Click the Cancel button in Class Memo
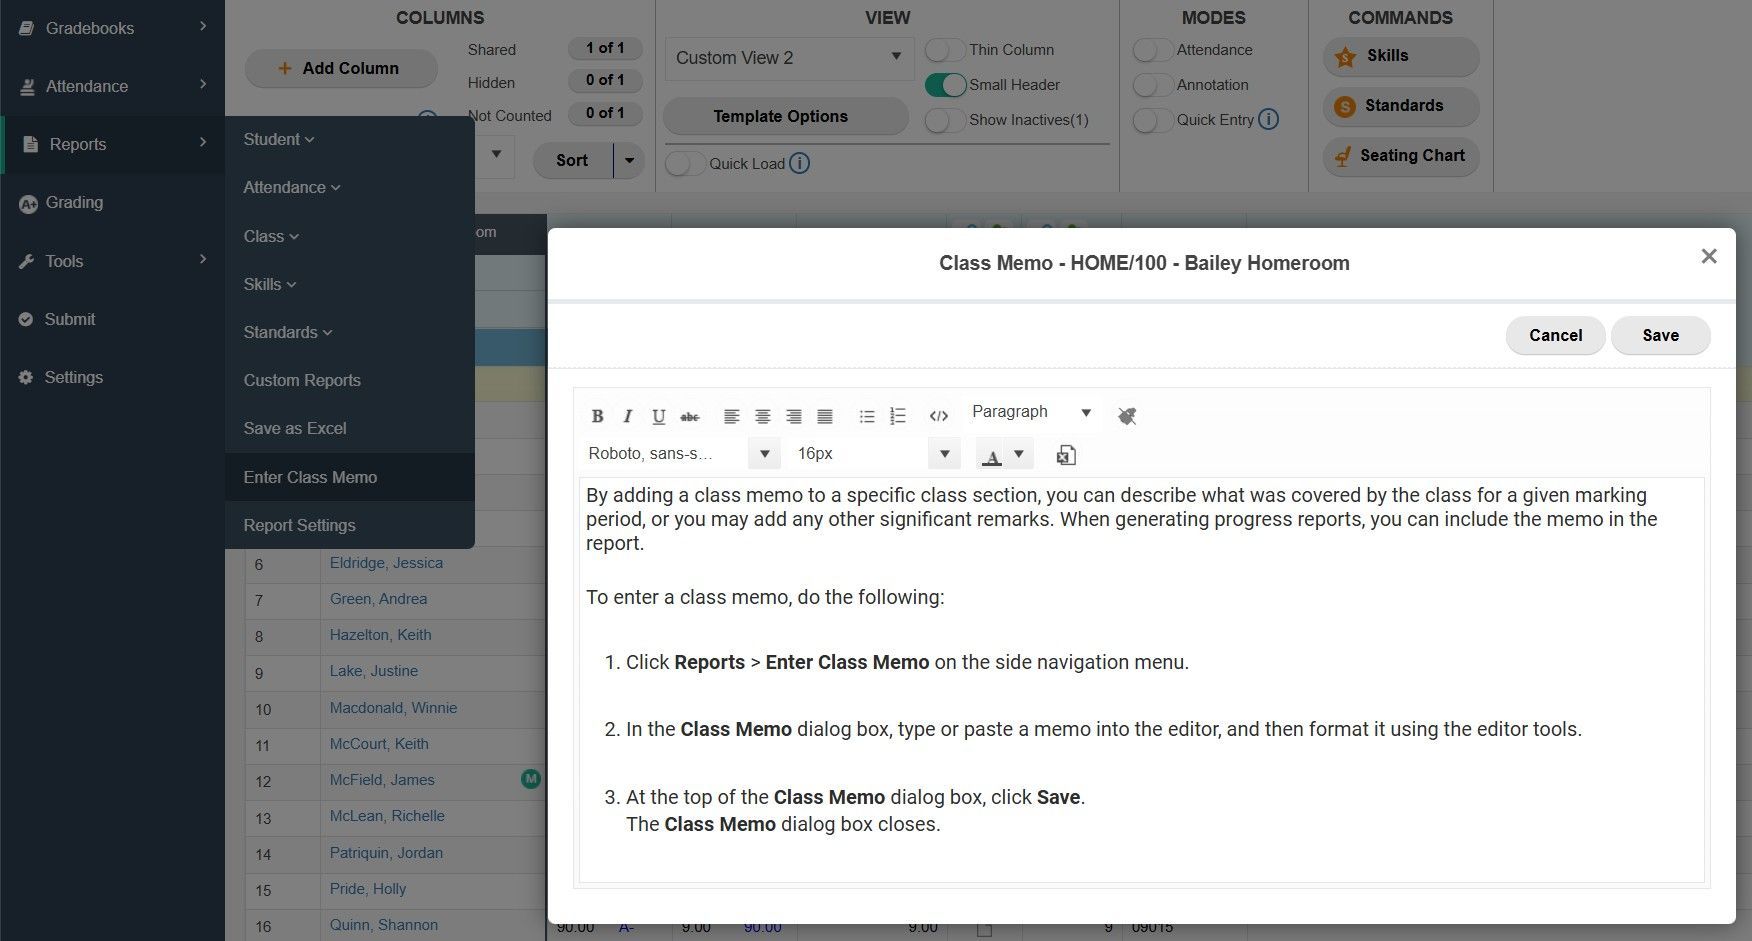 coord(1555,335)
